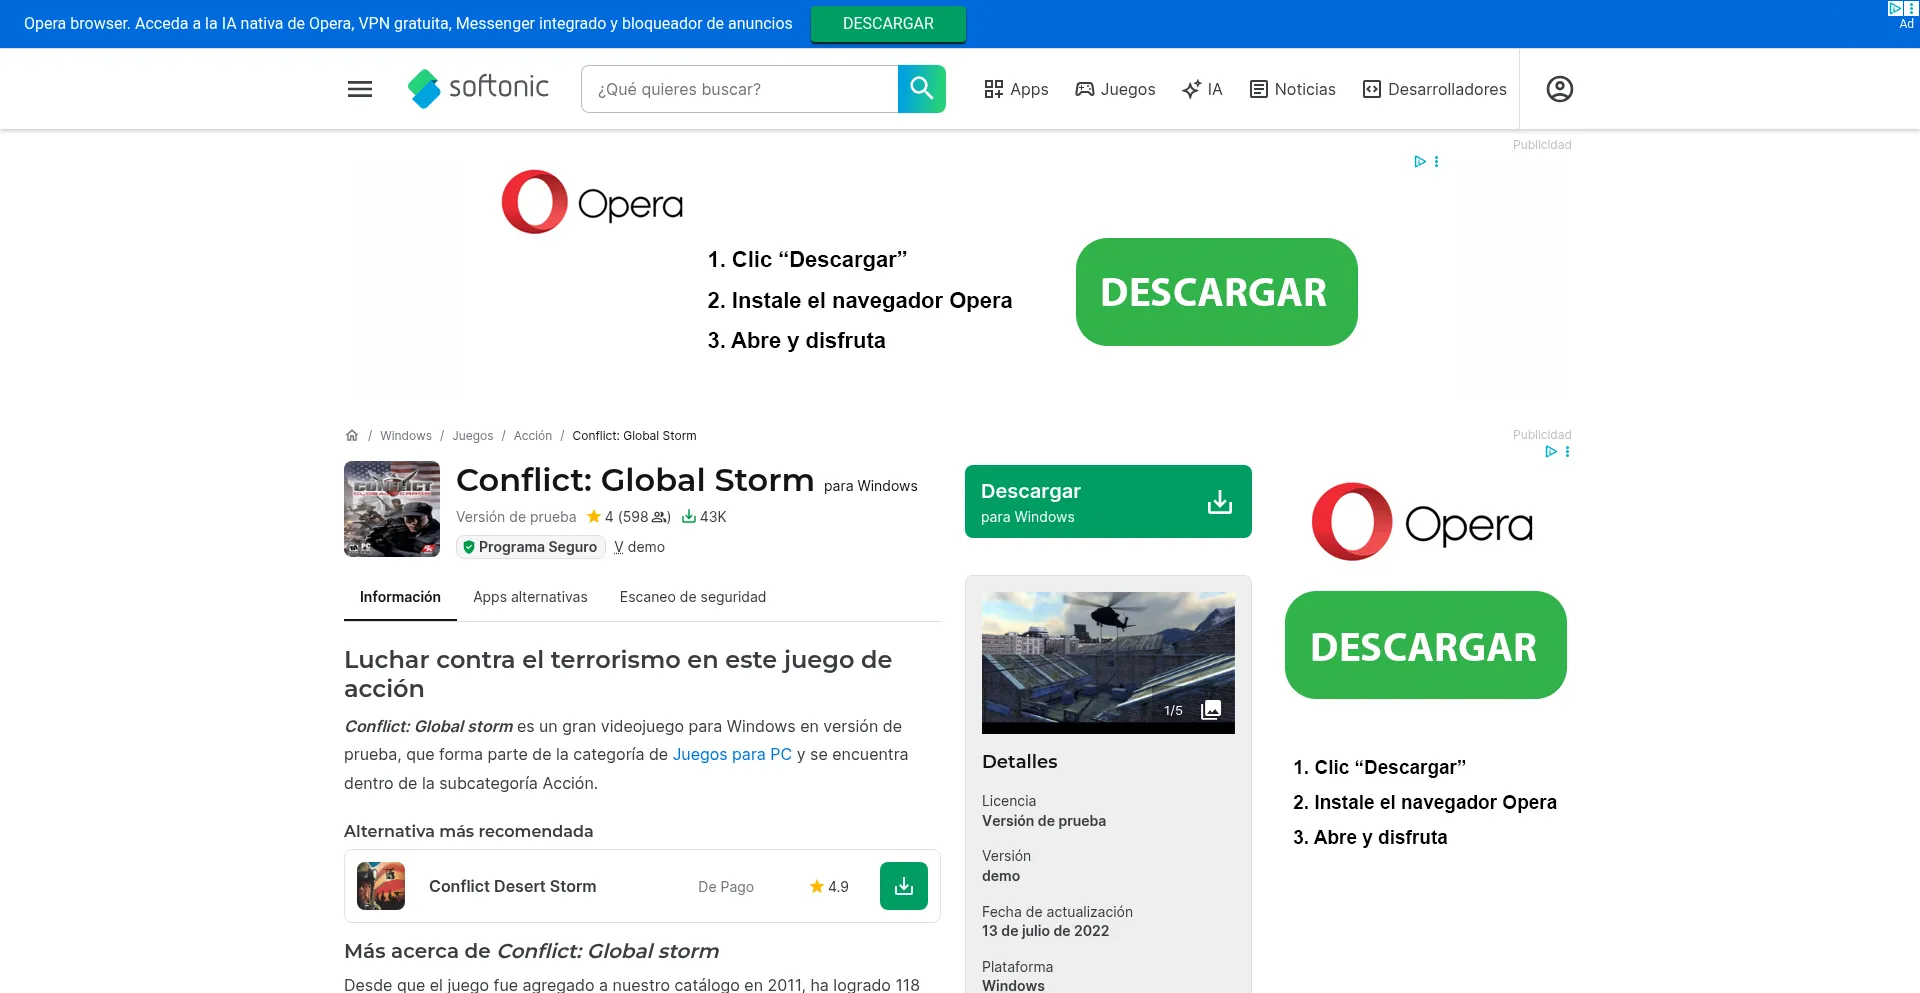
Task: Select the Información tab
Action: tap(400, 597)
